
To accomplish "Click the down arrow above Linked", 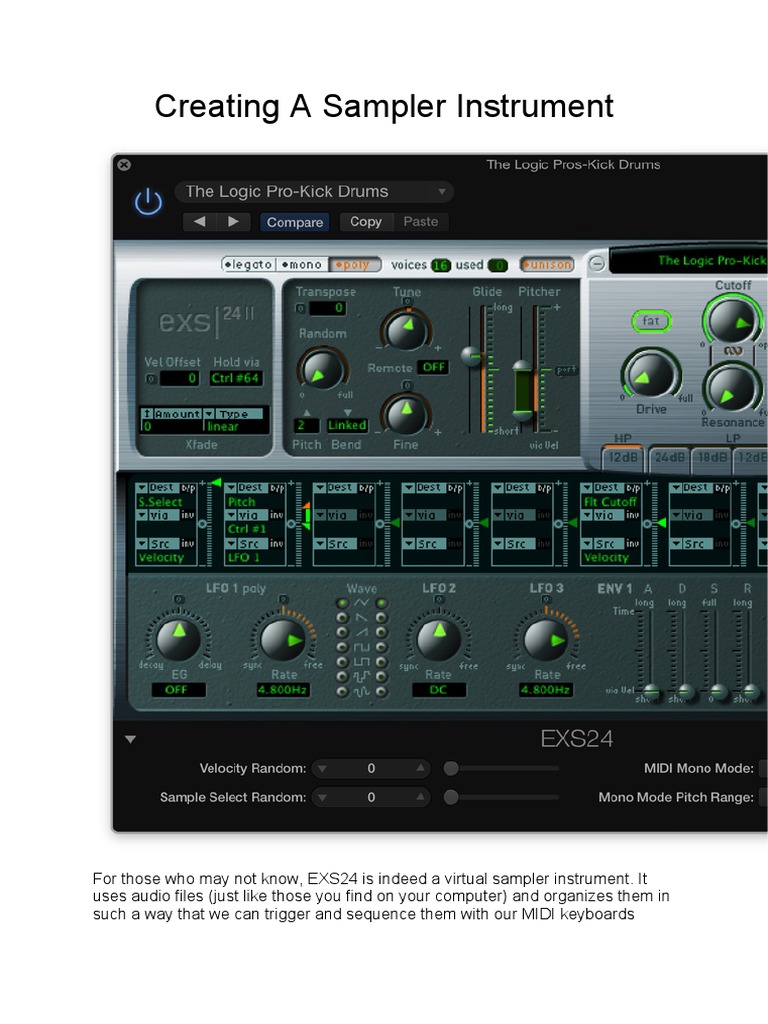I will point(347,412).
